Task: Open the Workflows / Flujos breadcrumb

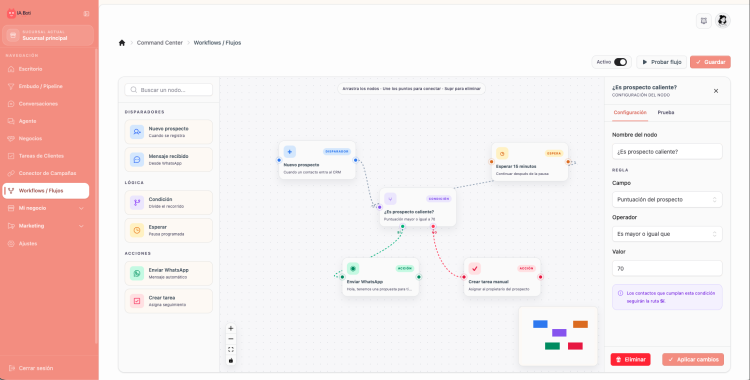Action: (x=217, y=43)
